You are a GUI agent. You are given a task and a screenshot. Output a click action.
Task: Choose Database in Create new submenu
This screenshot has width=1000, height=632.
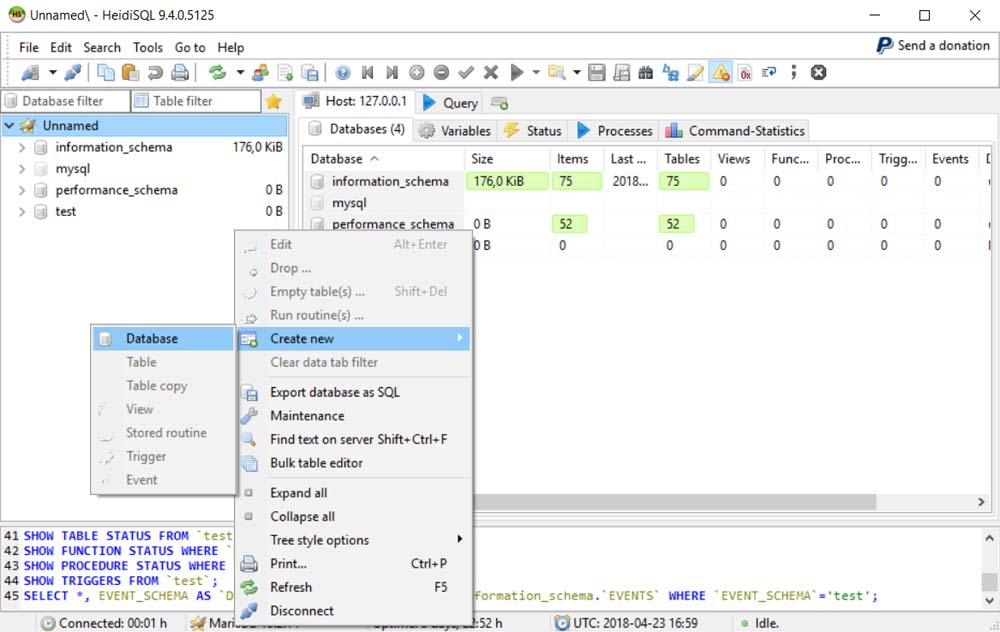click(152, 339)
